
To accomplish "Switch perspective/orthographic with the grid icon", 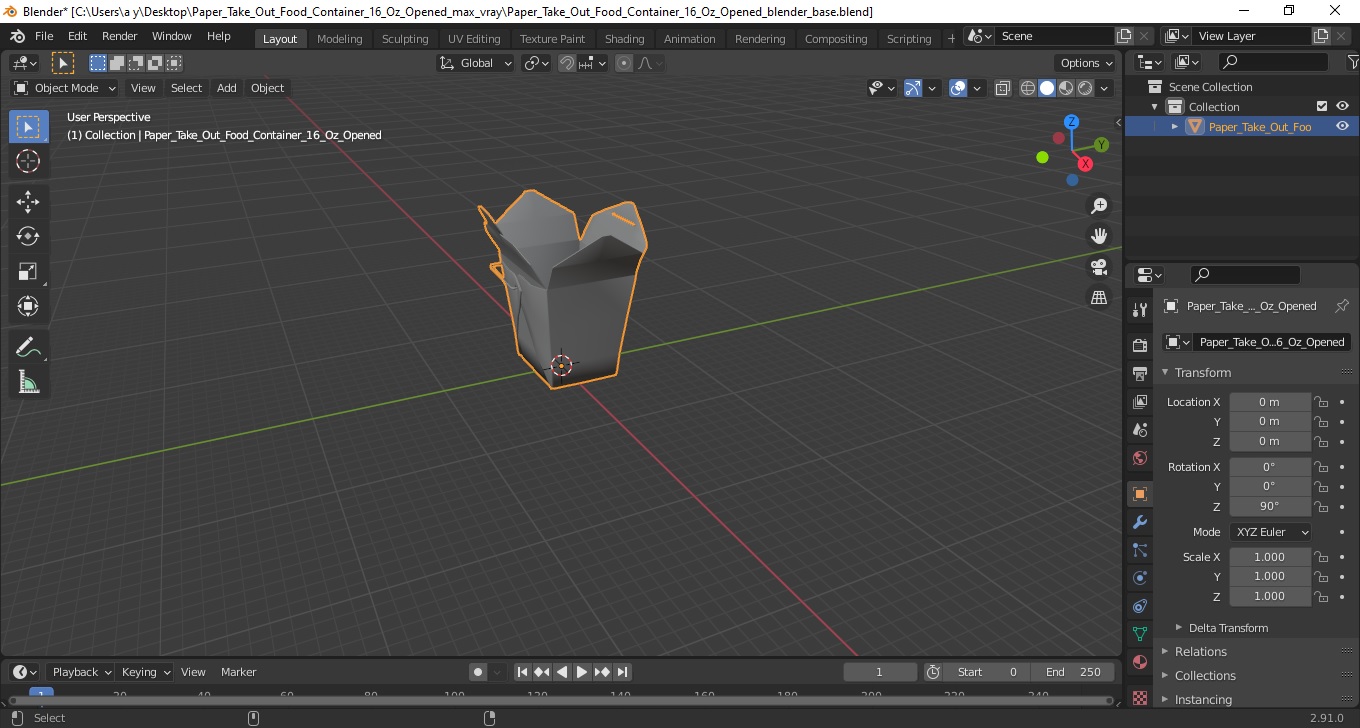I will tap(1099, 298).
